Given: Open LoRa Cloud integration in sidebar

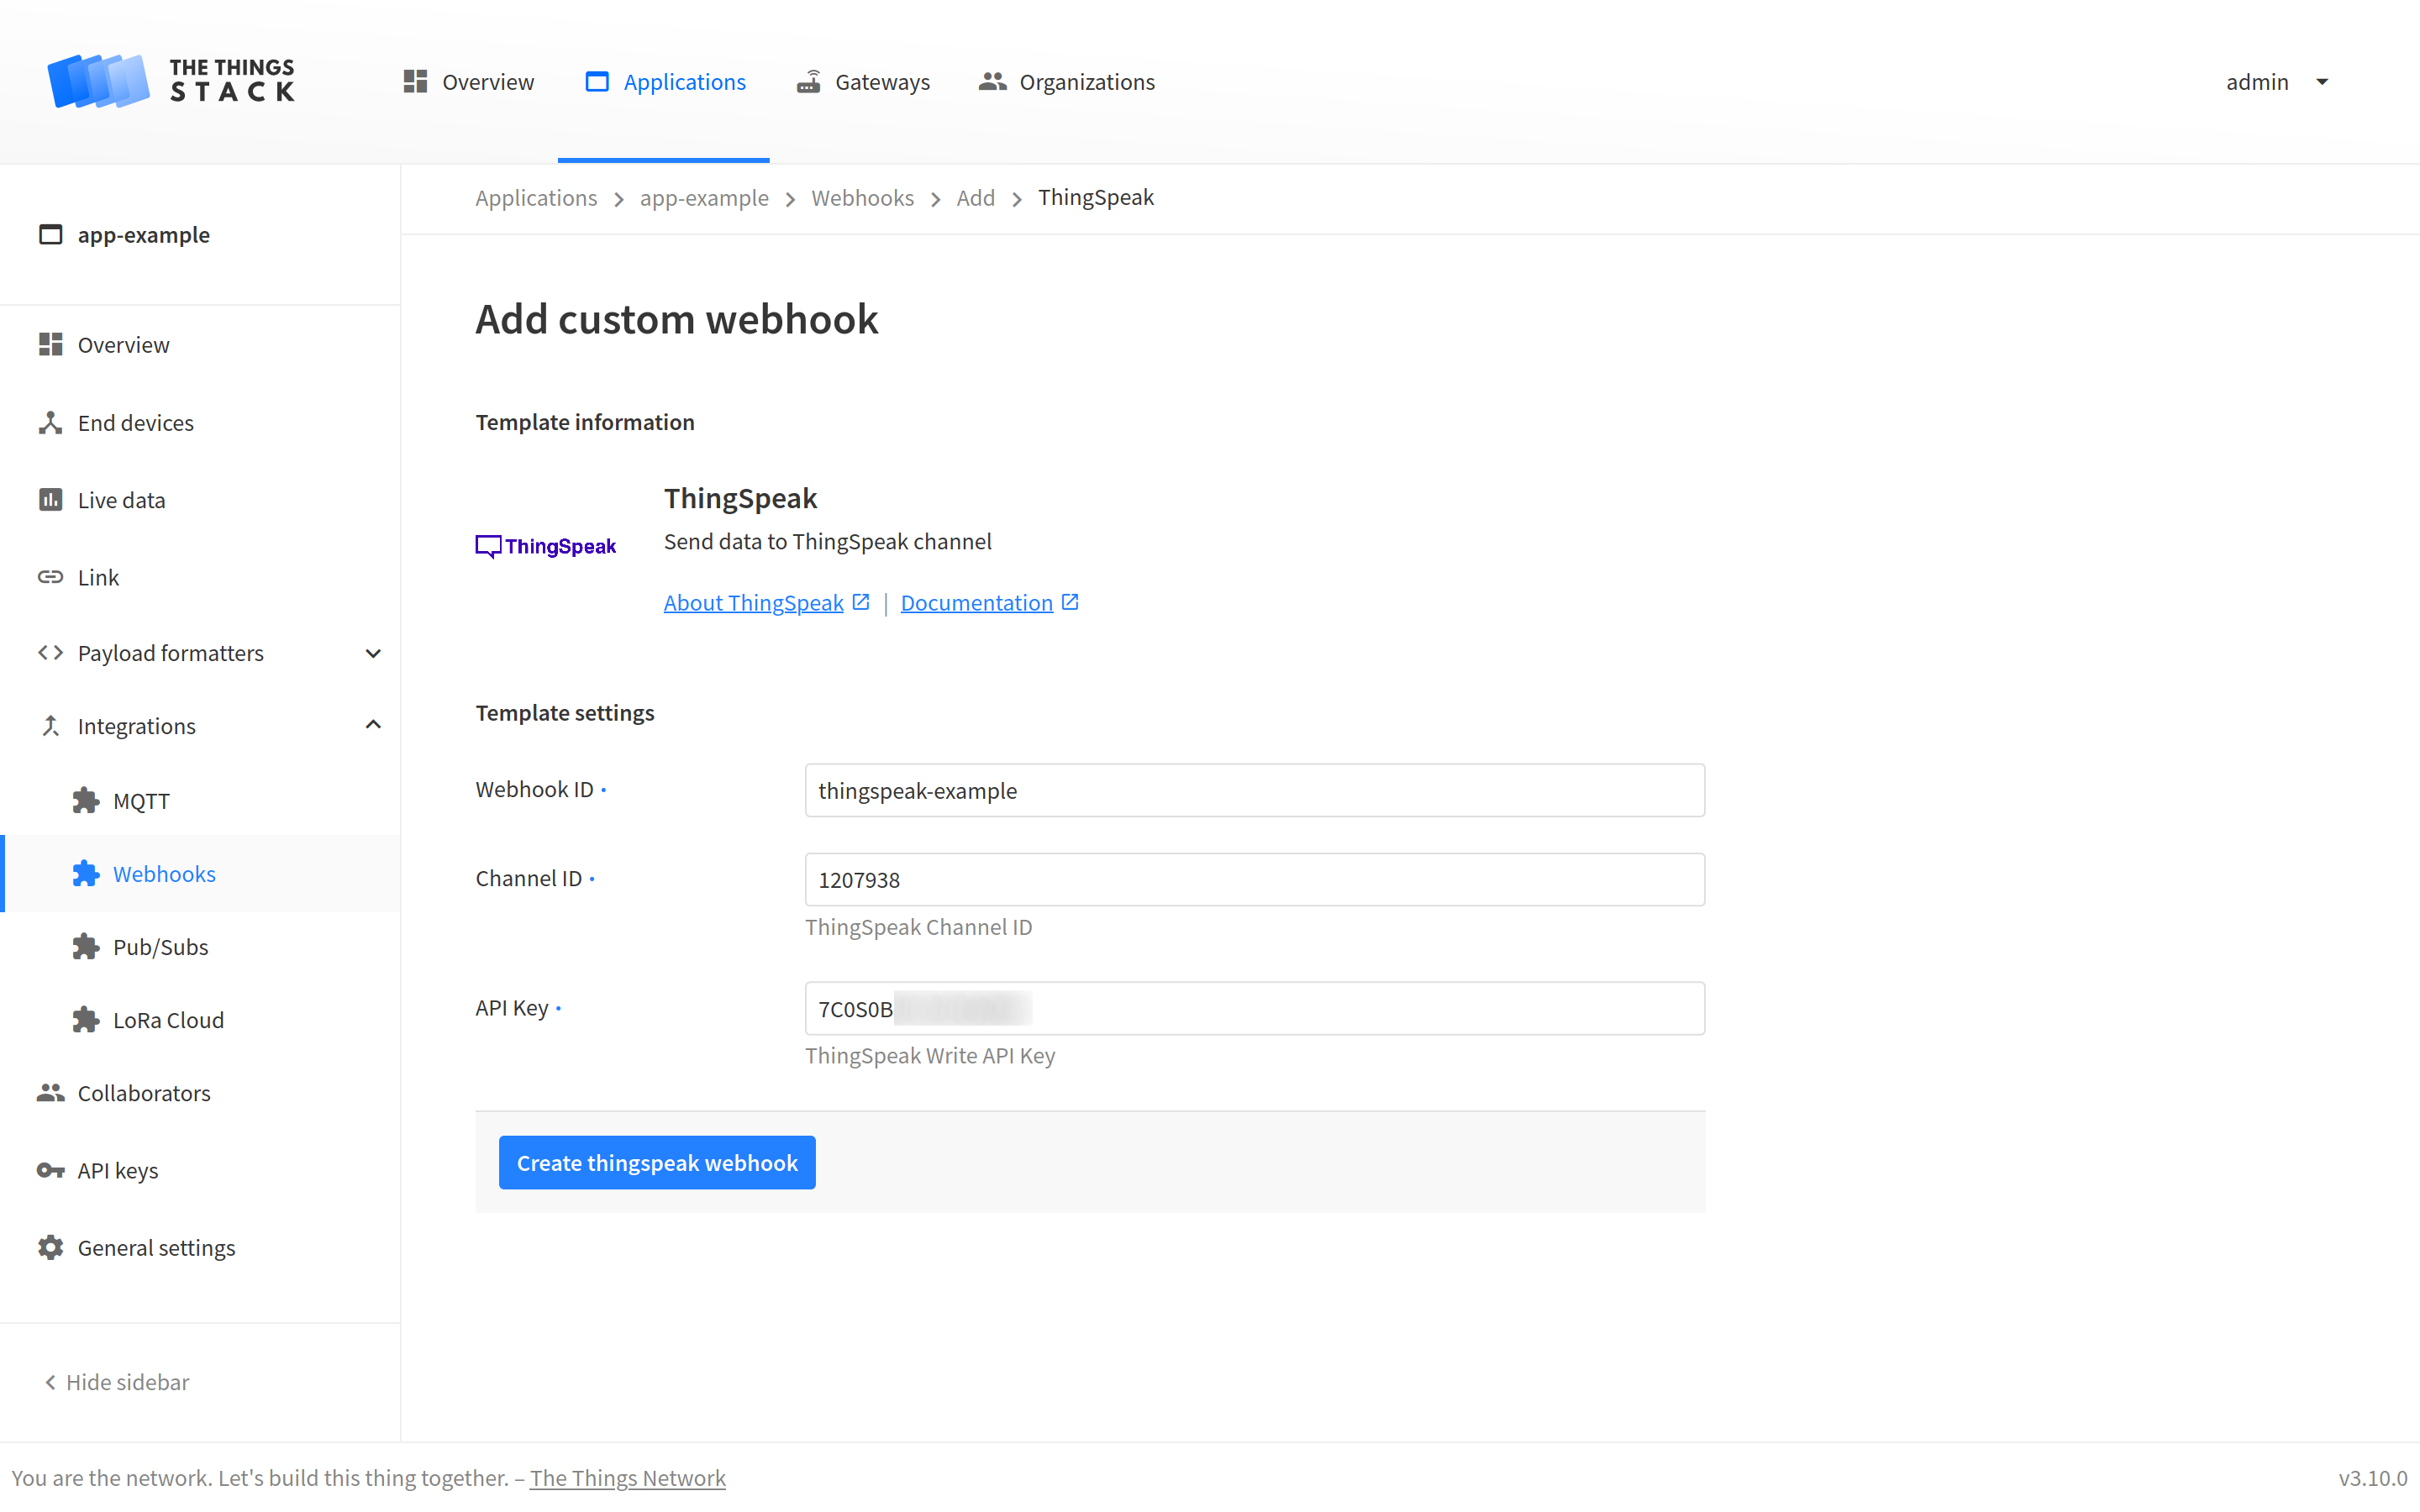Looking at the screenshot, I should coord(168,1019).
